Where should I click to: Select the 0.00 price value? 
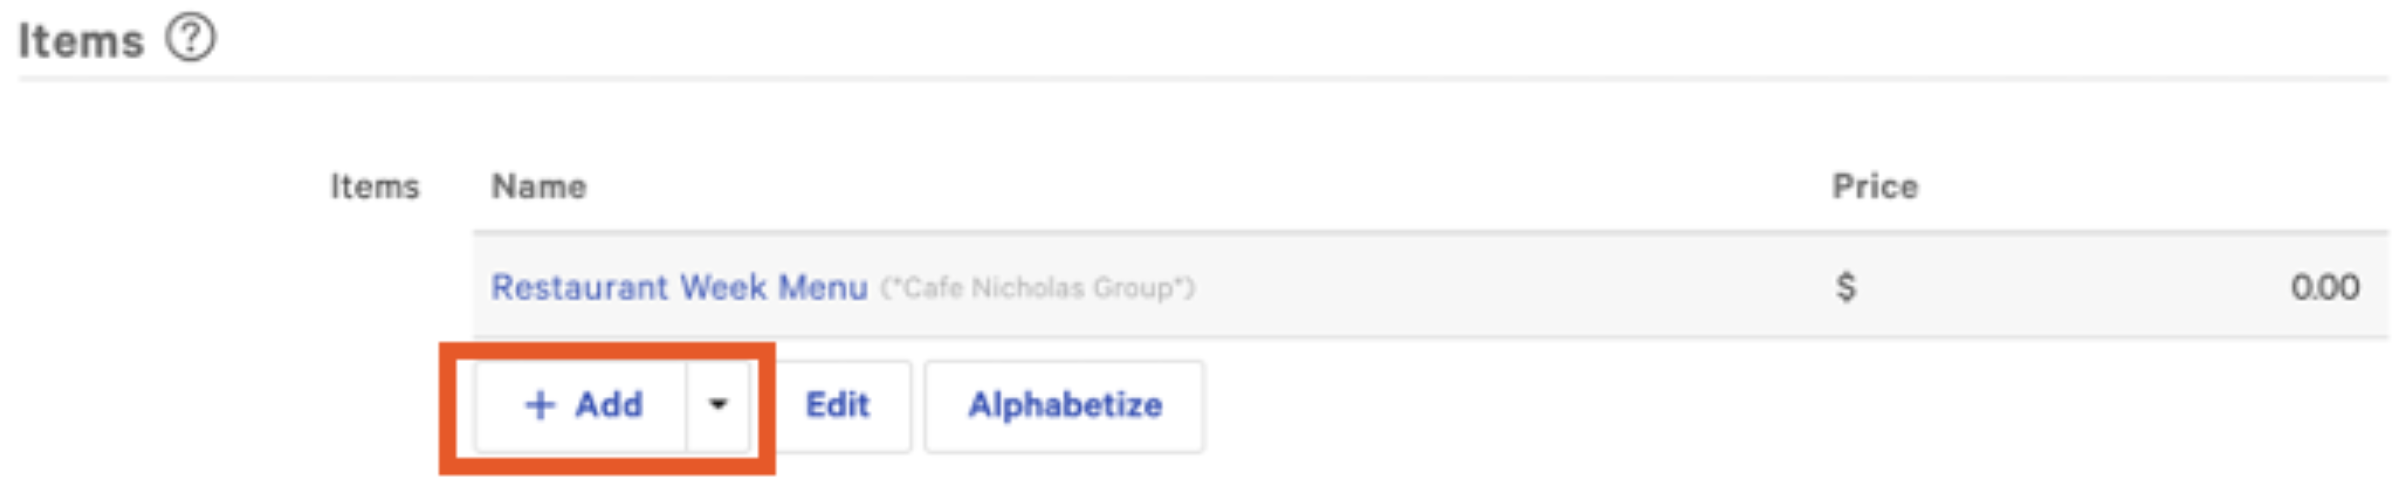2325,288
